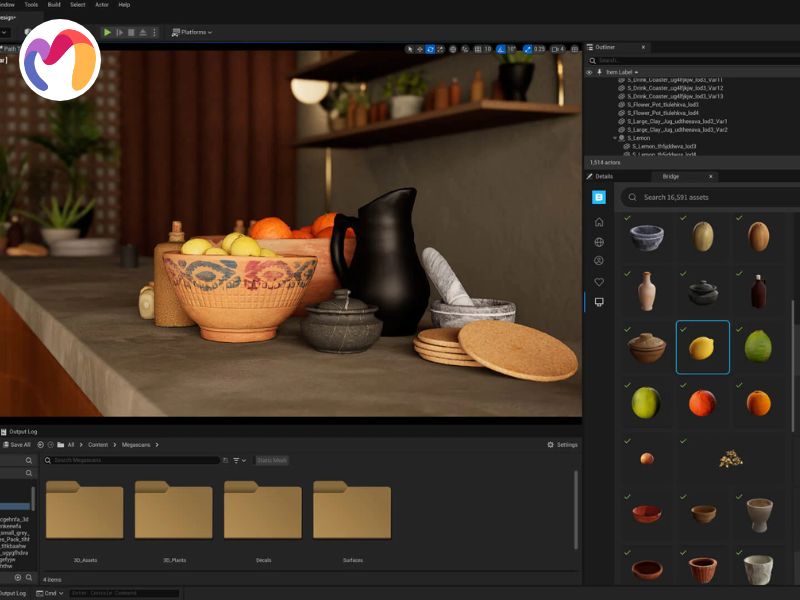Click the blue Bridge logo icon

coord(599,197)
